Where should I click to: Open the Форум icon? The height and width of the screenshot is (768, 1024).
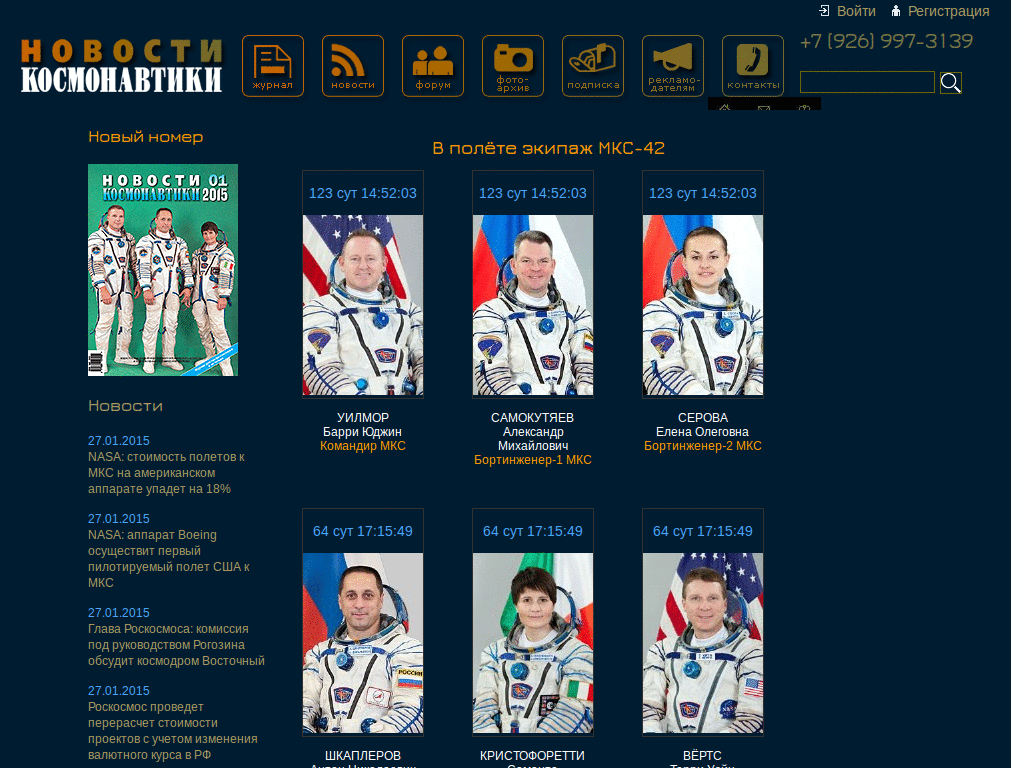432,66
